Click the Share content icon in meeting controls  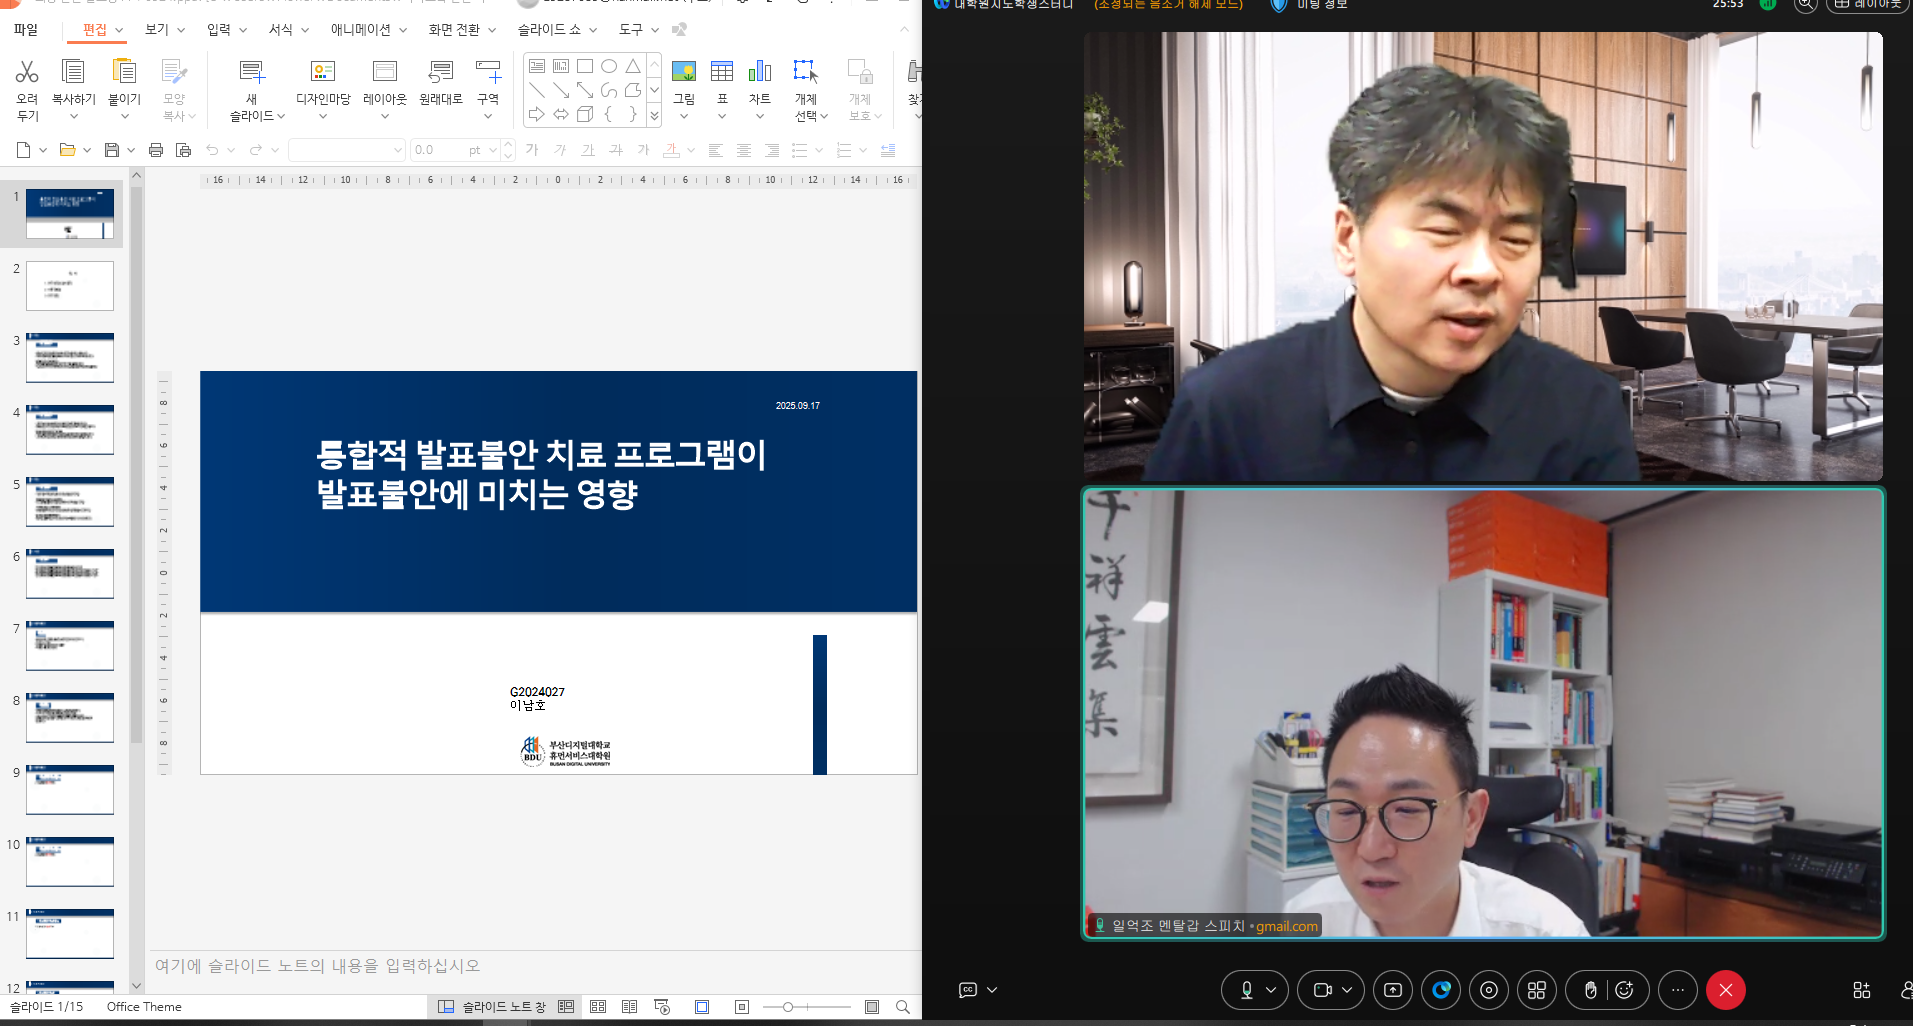click(1393, 990)
